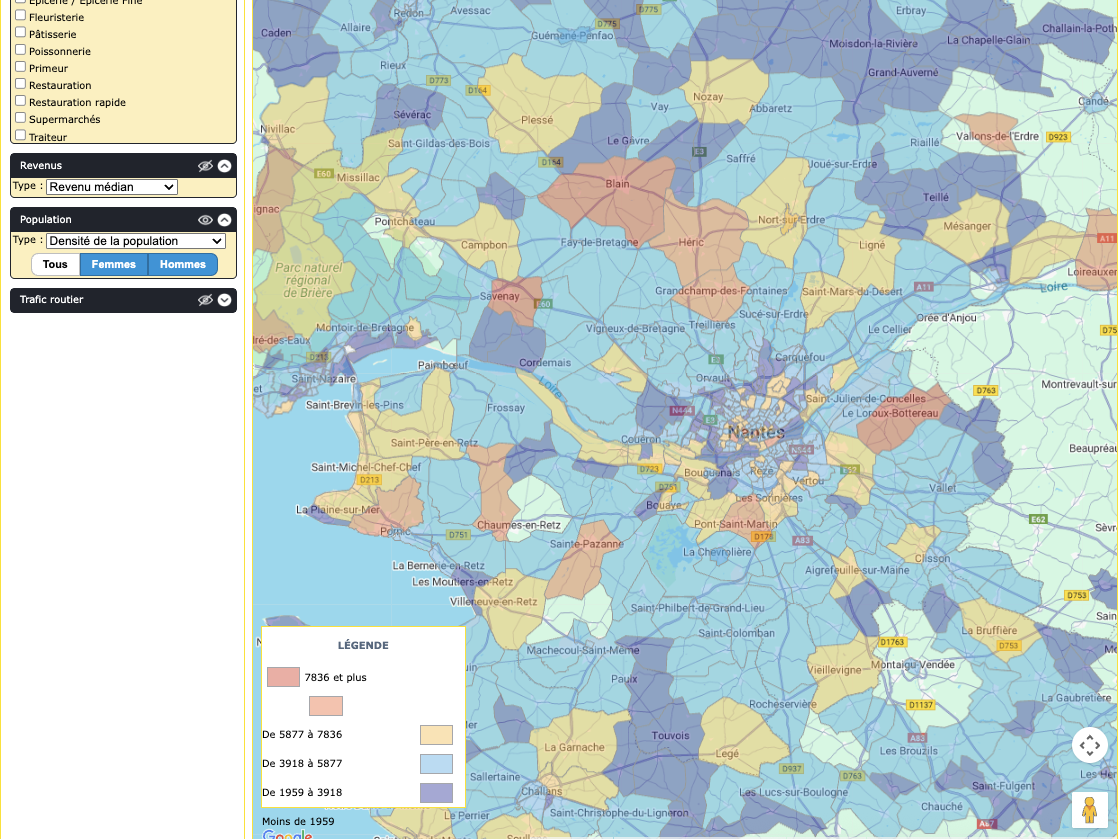The image size is (1119, 839).
Task: Collapse the Revenus panel
Action: (x=224, y=166)
